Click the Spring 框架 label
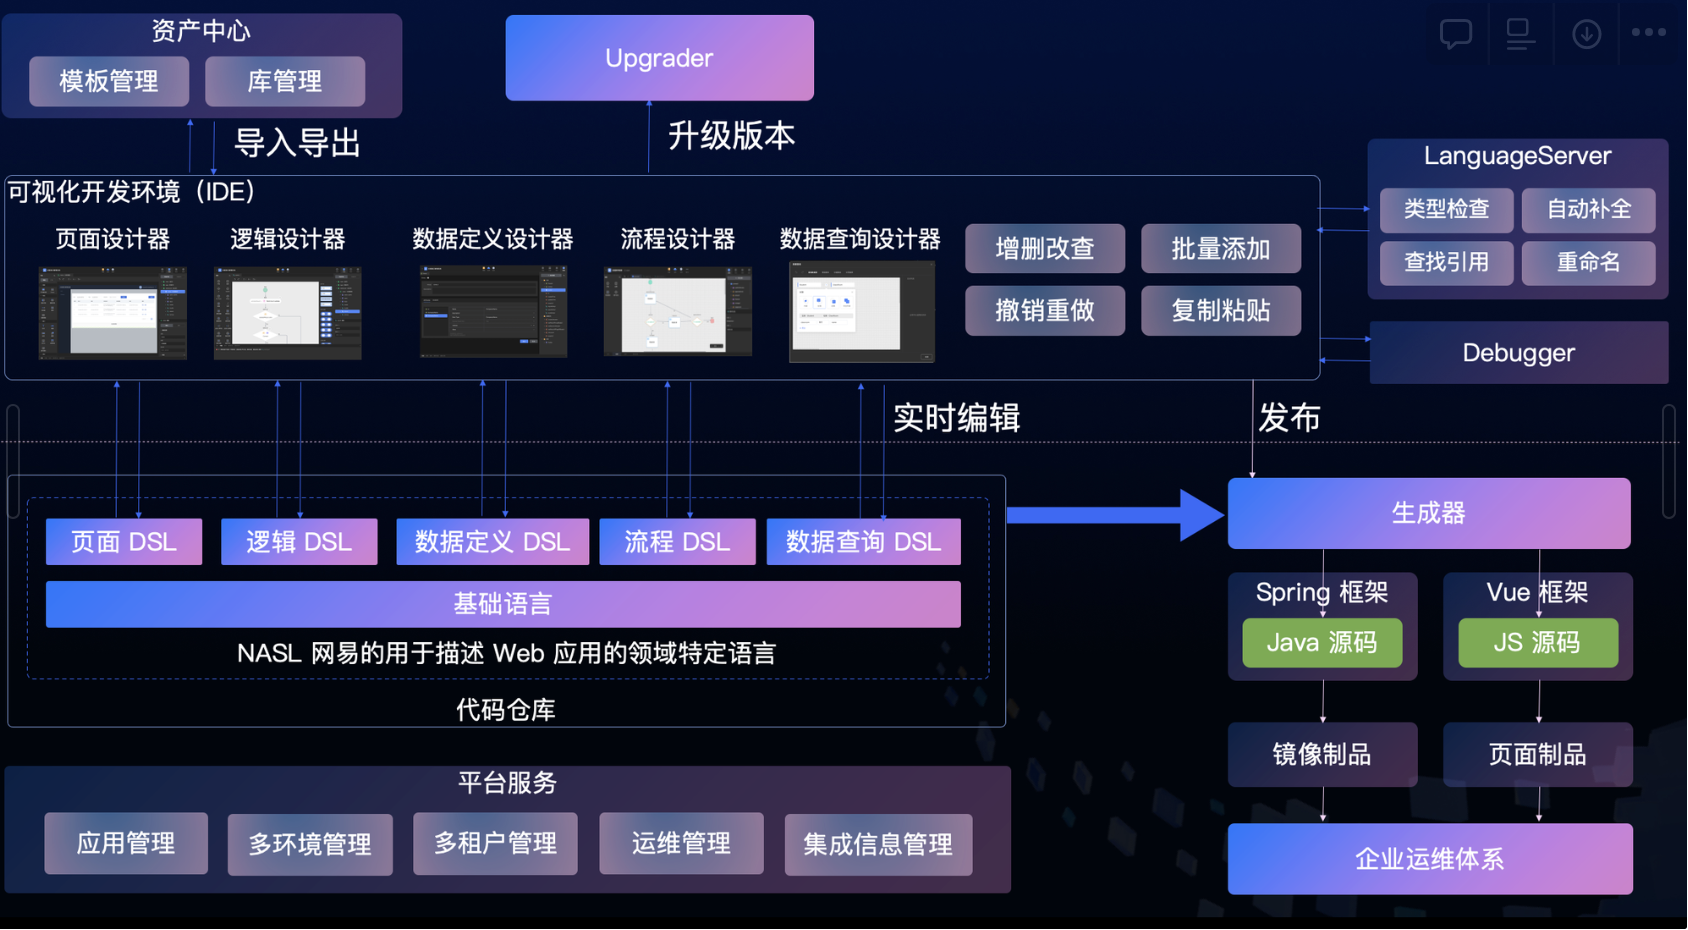The height and width of the screenshot is (930, 1688). [1322, 592]
